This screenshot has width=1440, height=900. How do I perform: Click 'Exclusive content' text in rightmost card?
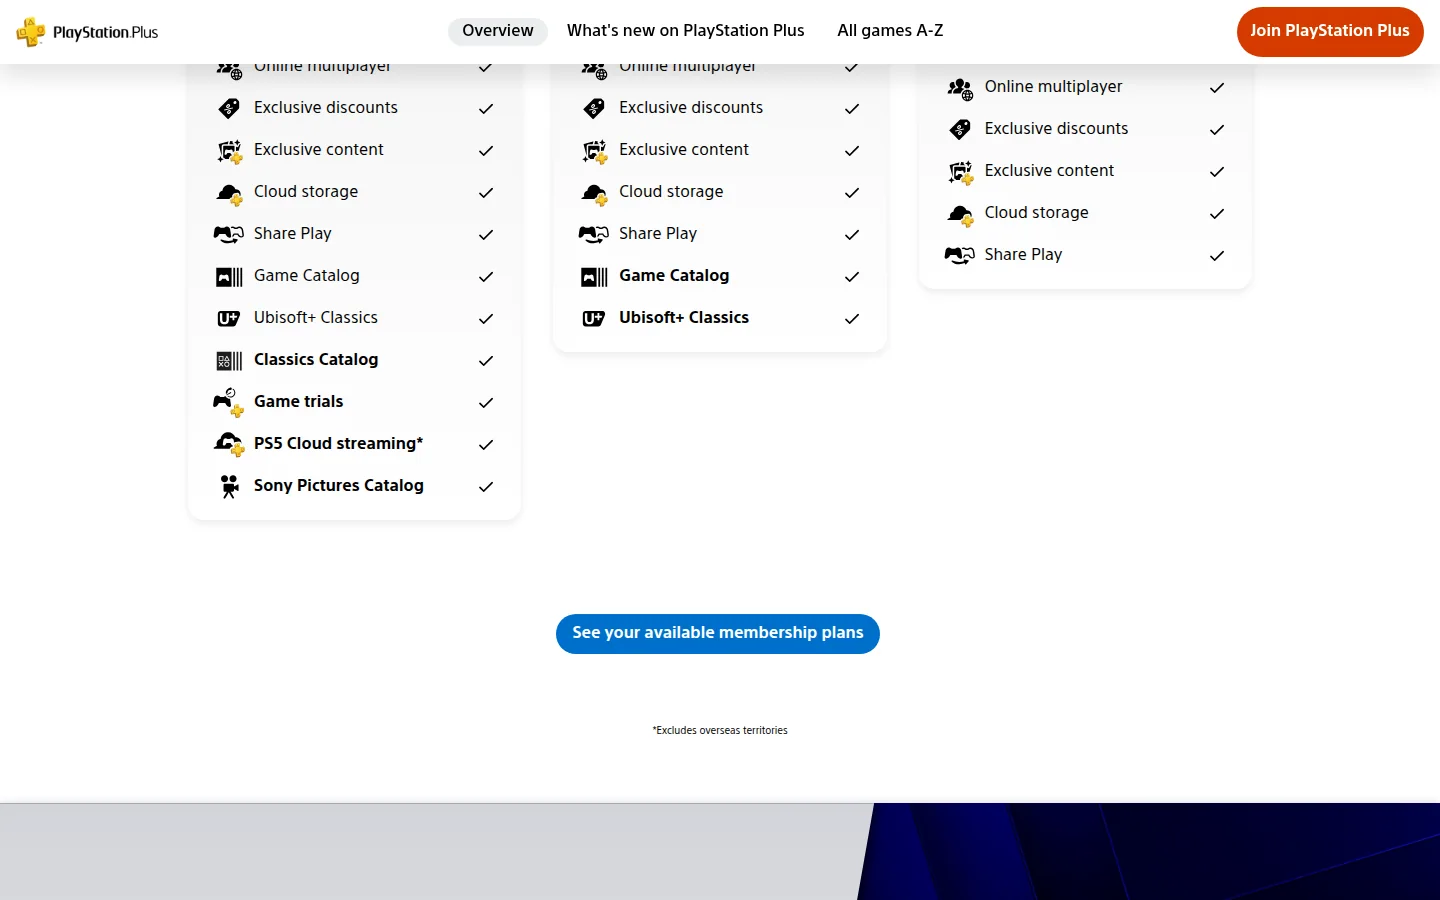(1050, 171)
